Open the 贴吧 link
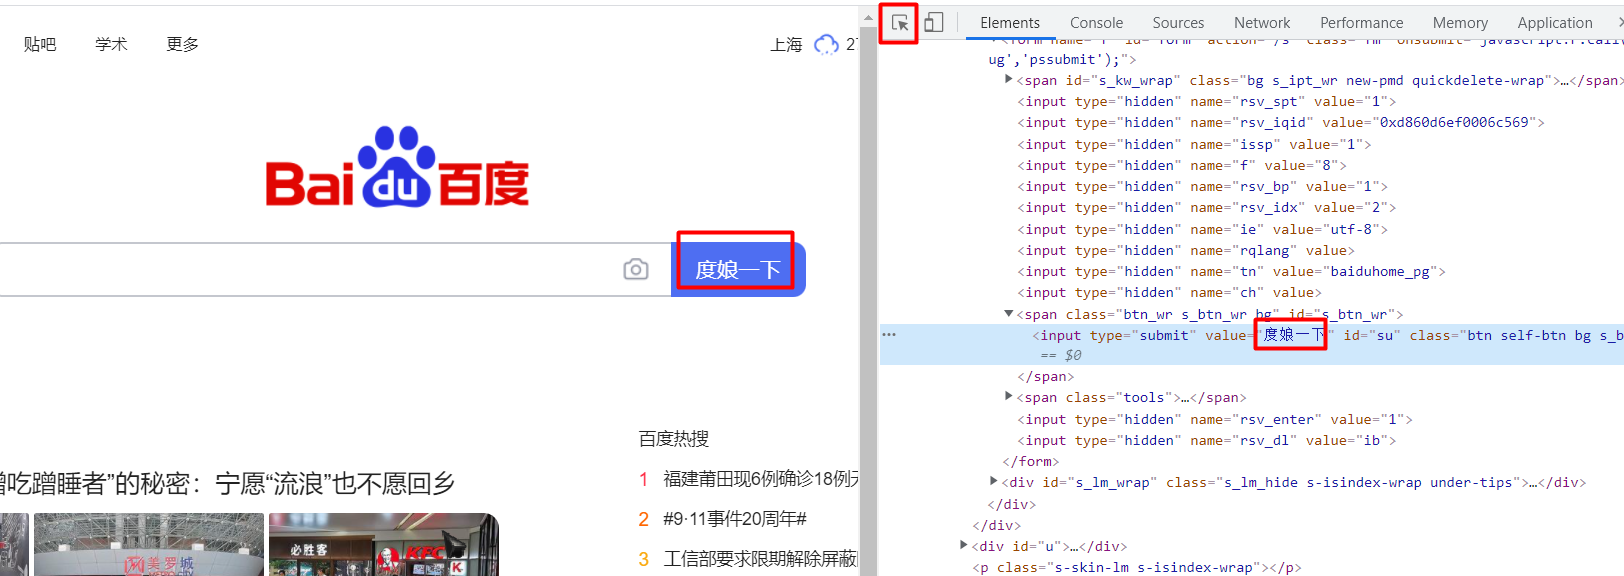 tap(40, 44)
